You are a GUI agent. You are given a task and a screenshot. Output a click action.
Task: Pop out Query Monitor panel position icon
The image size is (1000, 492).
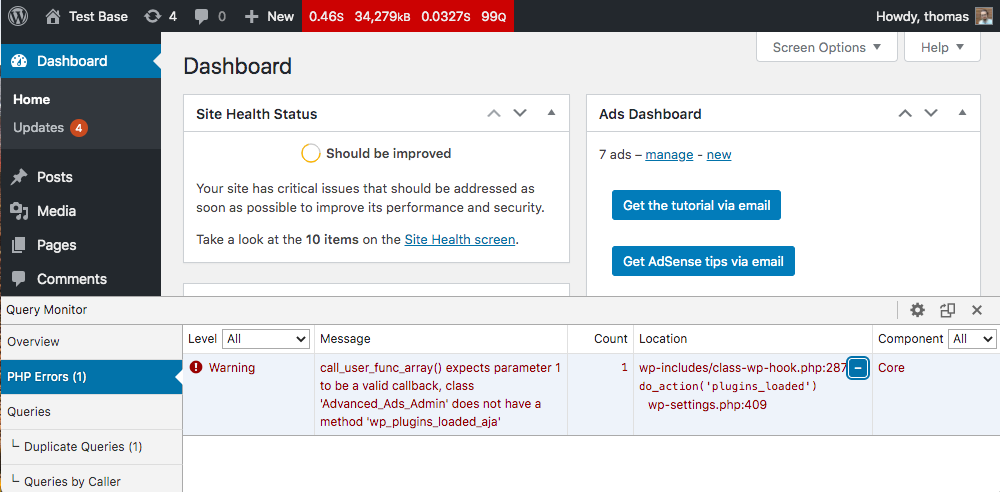click(947, 310)
